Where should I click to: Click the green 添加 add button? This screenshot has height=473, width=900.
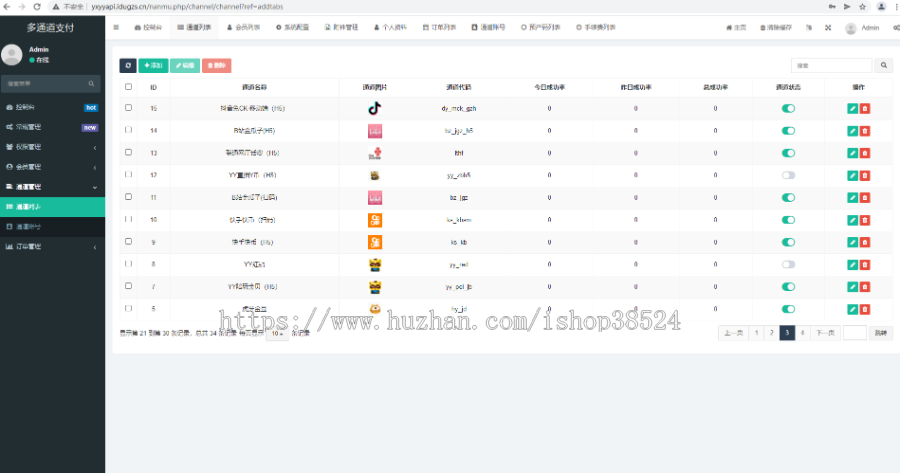153,66
